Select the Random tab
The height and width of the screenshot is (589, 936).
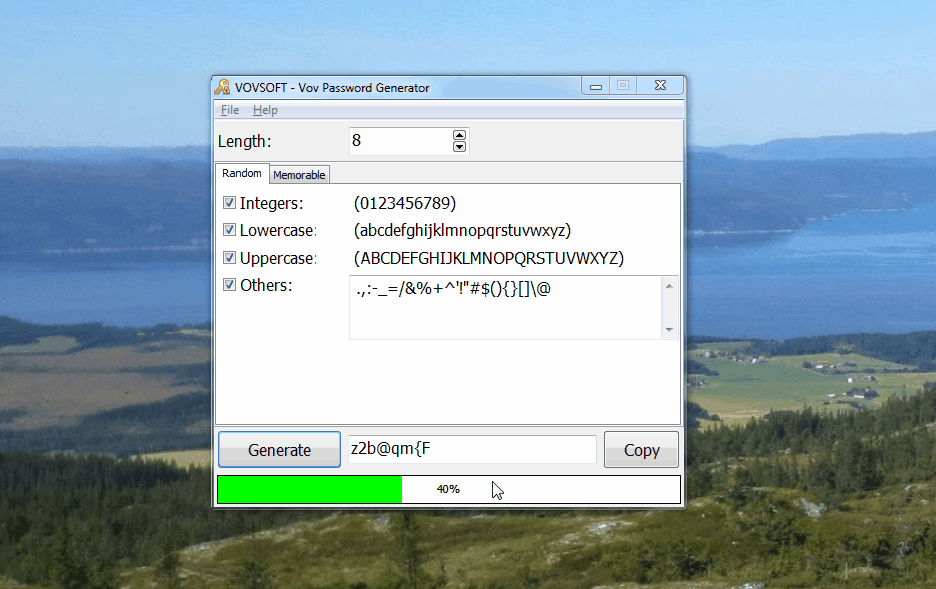pos(242,173)
